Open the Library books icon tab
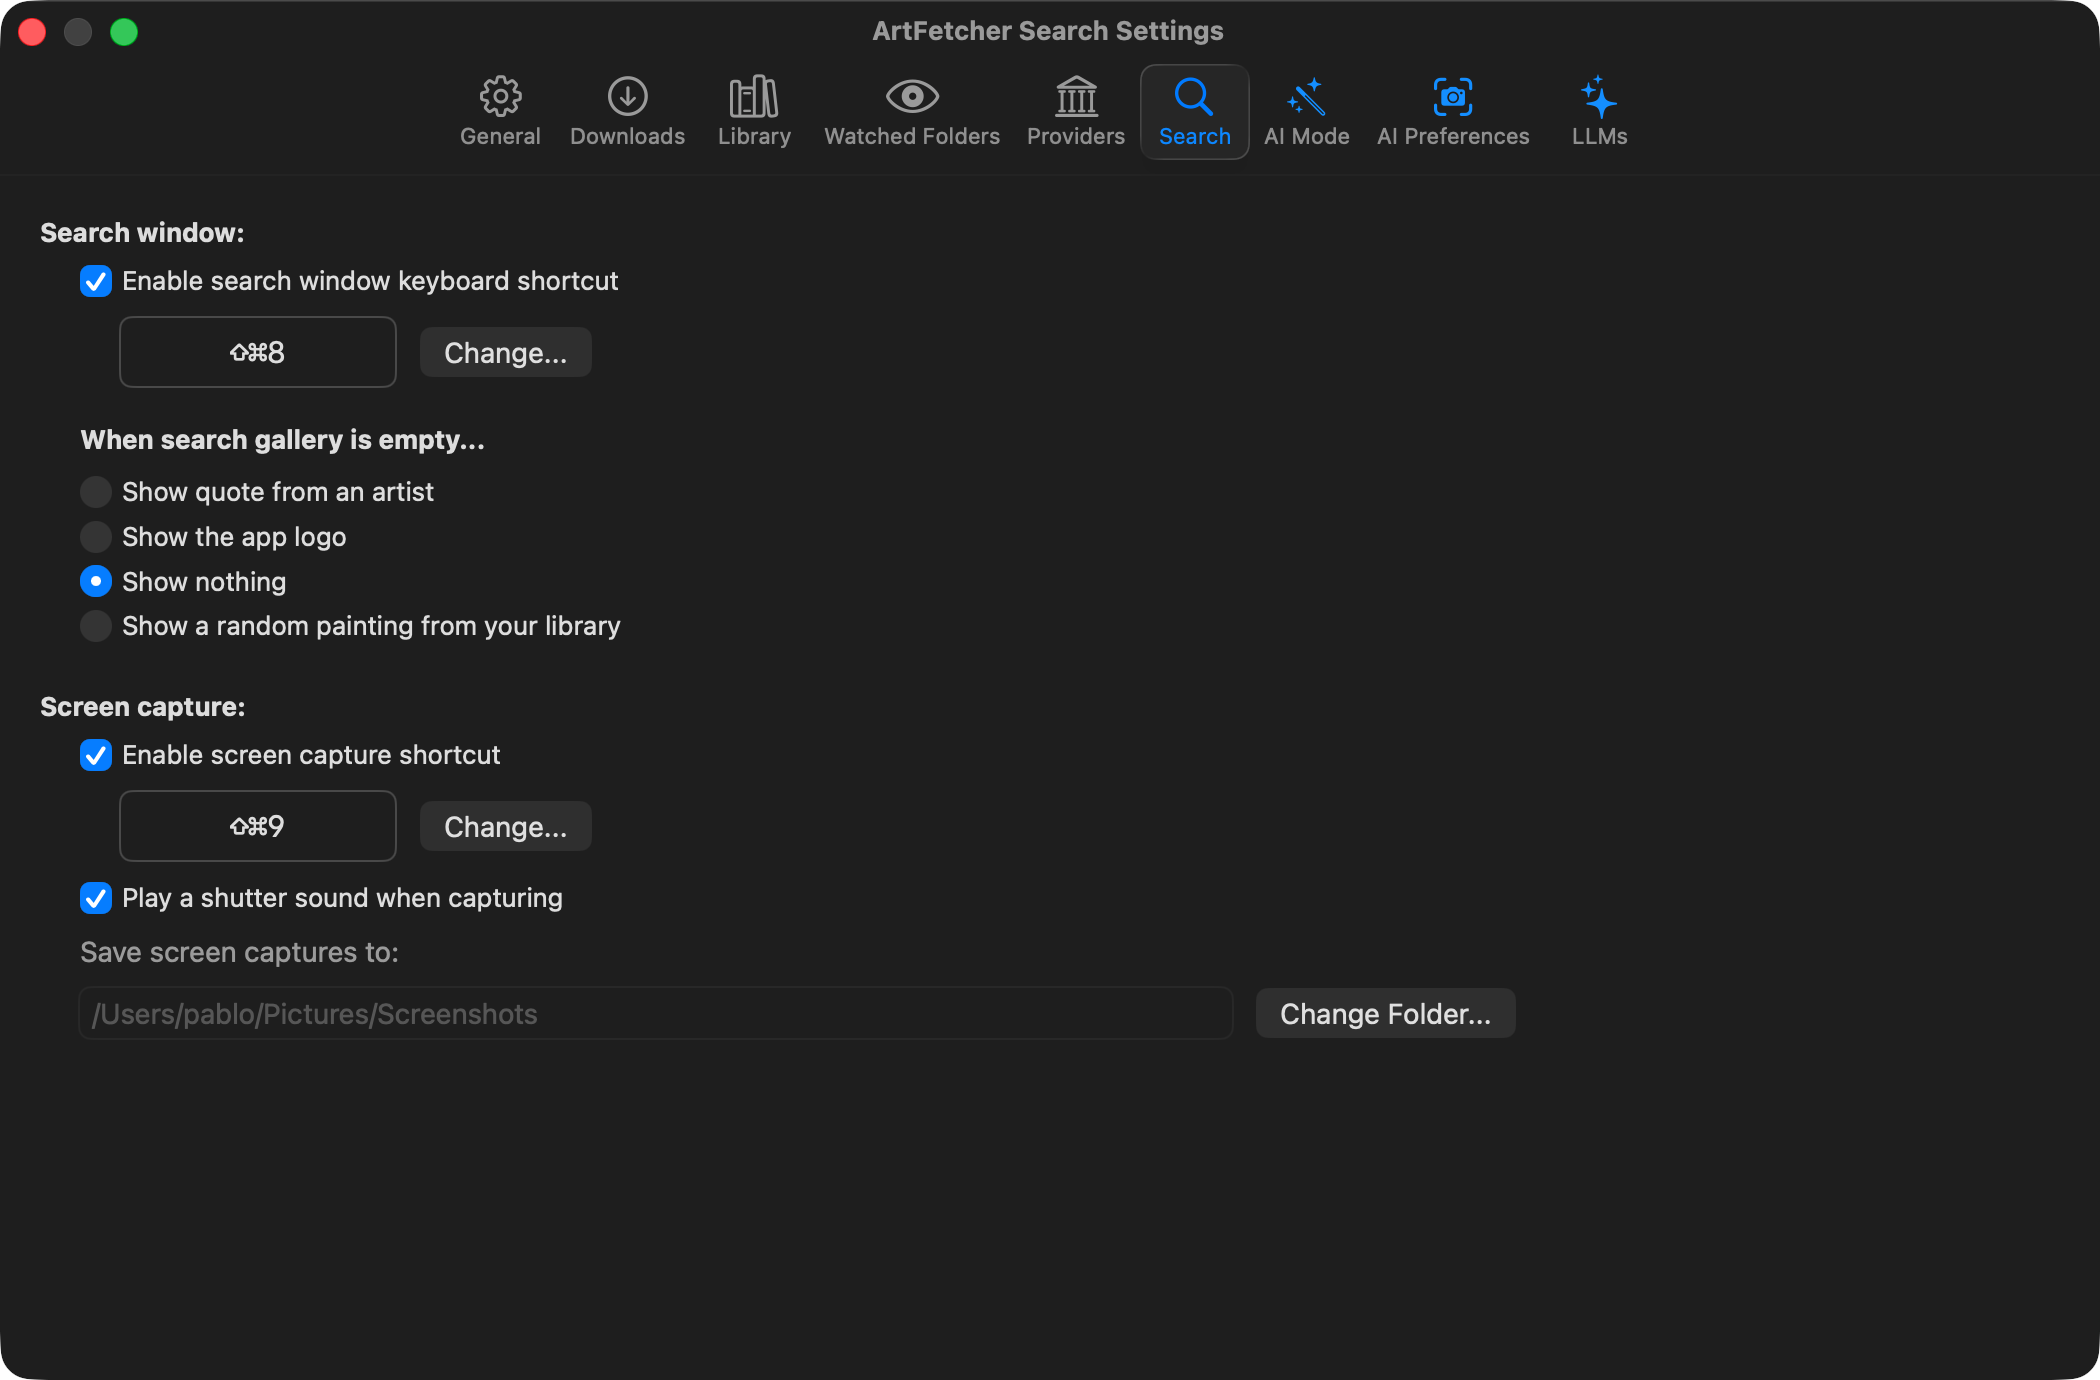The height and width of the screenshot is (1380, 2100). [754, 111]
